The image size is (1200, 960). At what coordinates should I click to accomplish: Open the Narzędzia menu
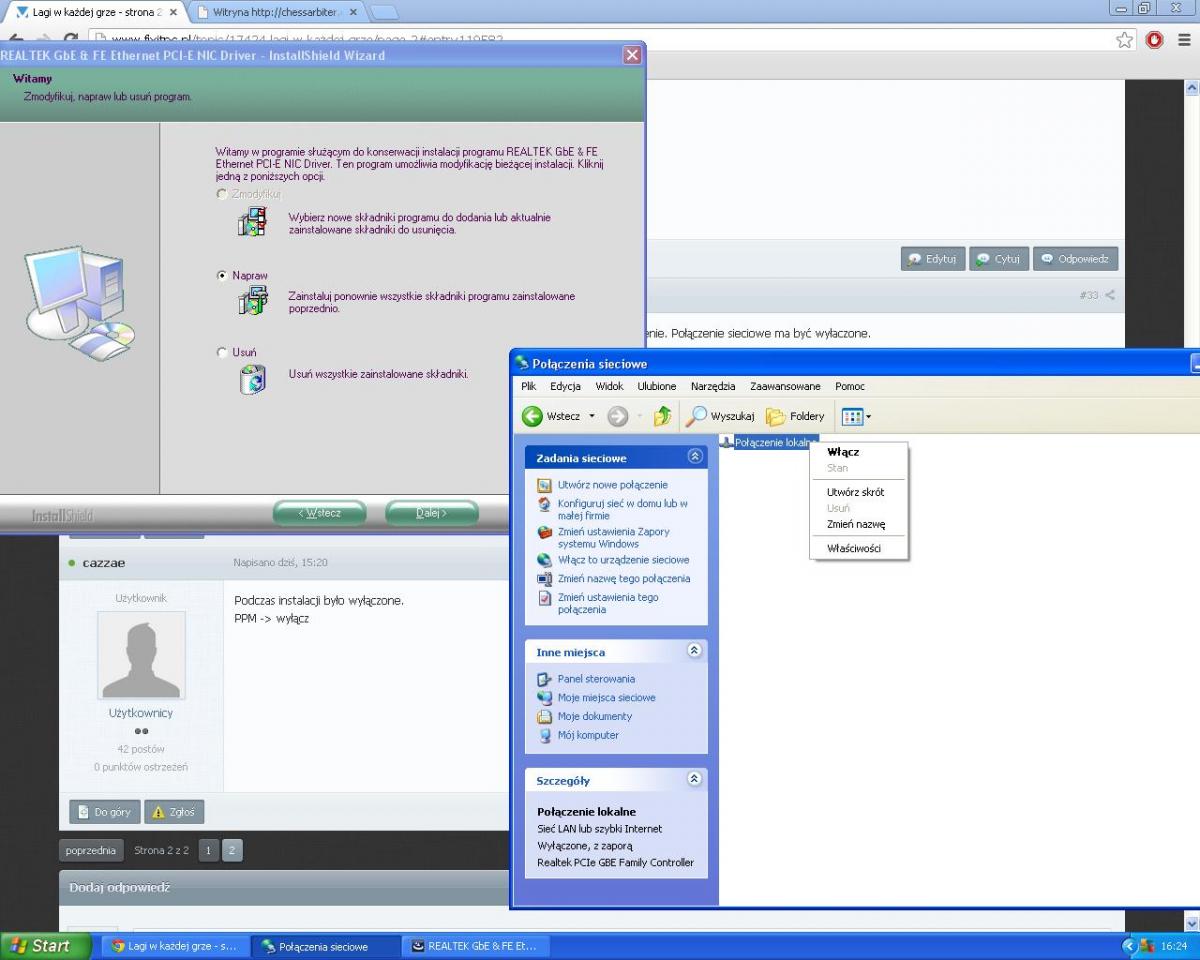pyautogui.click(x=713, y=386)
